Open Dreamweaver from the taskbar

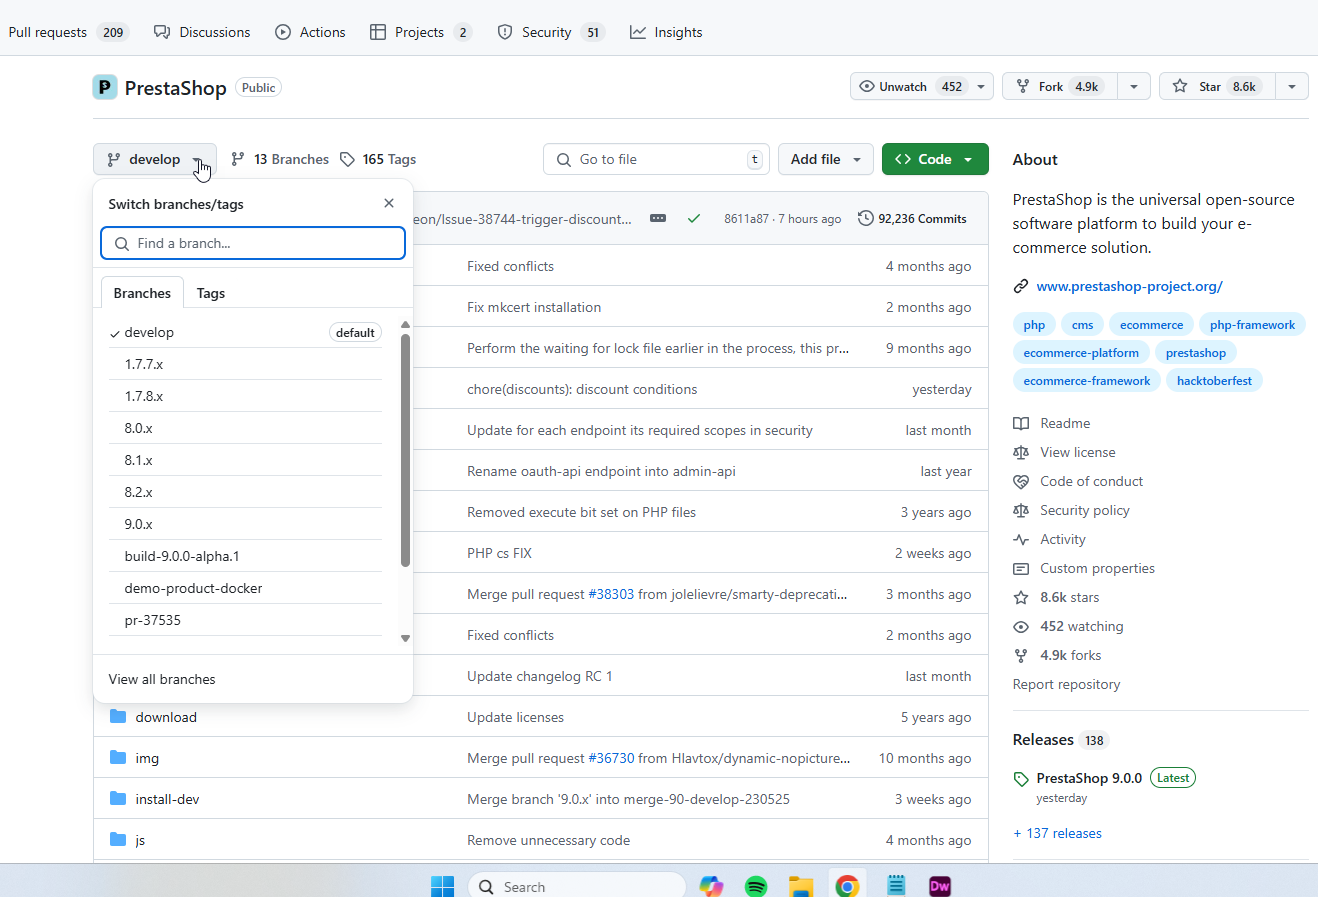(940, 886)
